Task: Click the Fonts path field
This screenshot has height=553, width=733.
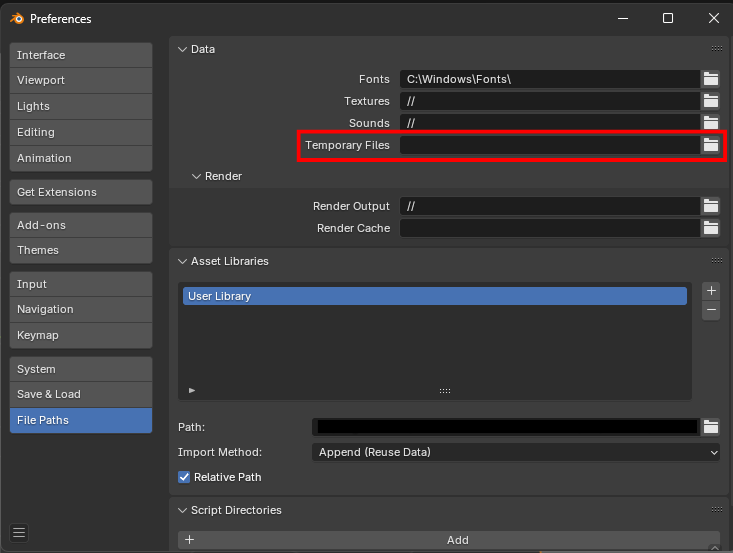Action: [x=550, y=79]
